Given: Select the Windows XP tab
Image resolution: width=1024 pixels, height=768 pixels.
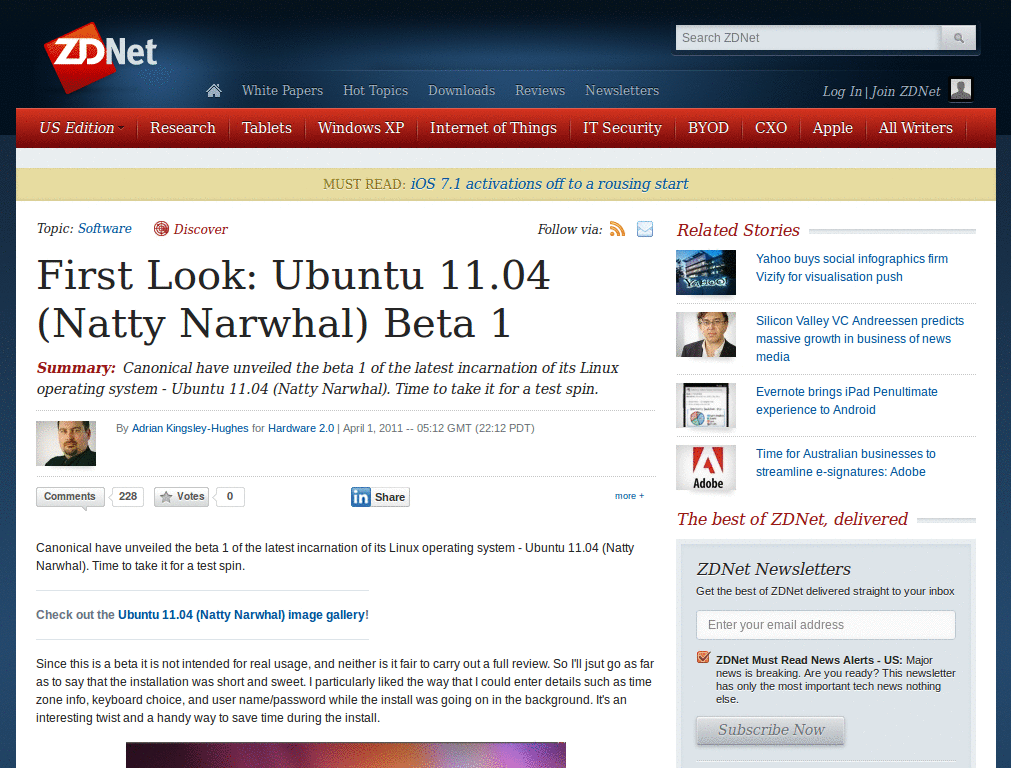Looking at the screenshot, I should click(361, 128).
